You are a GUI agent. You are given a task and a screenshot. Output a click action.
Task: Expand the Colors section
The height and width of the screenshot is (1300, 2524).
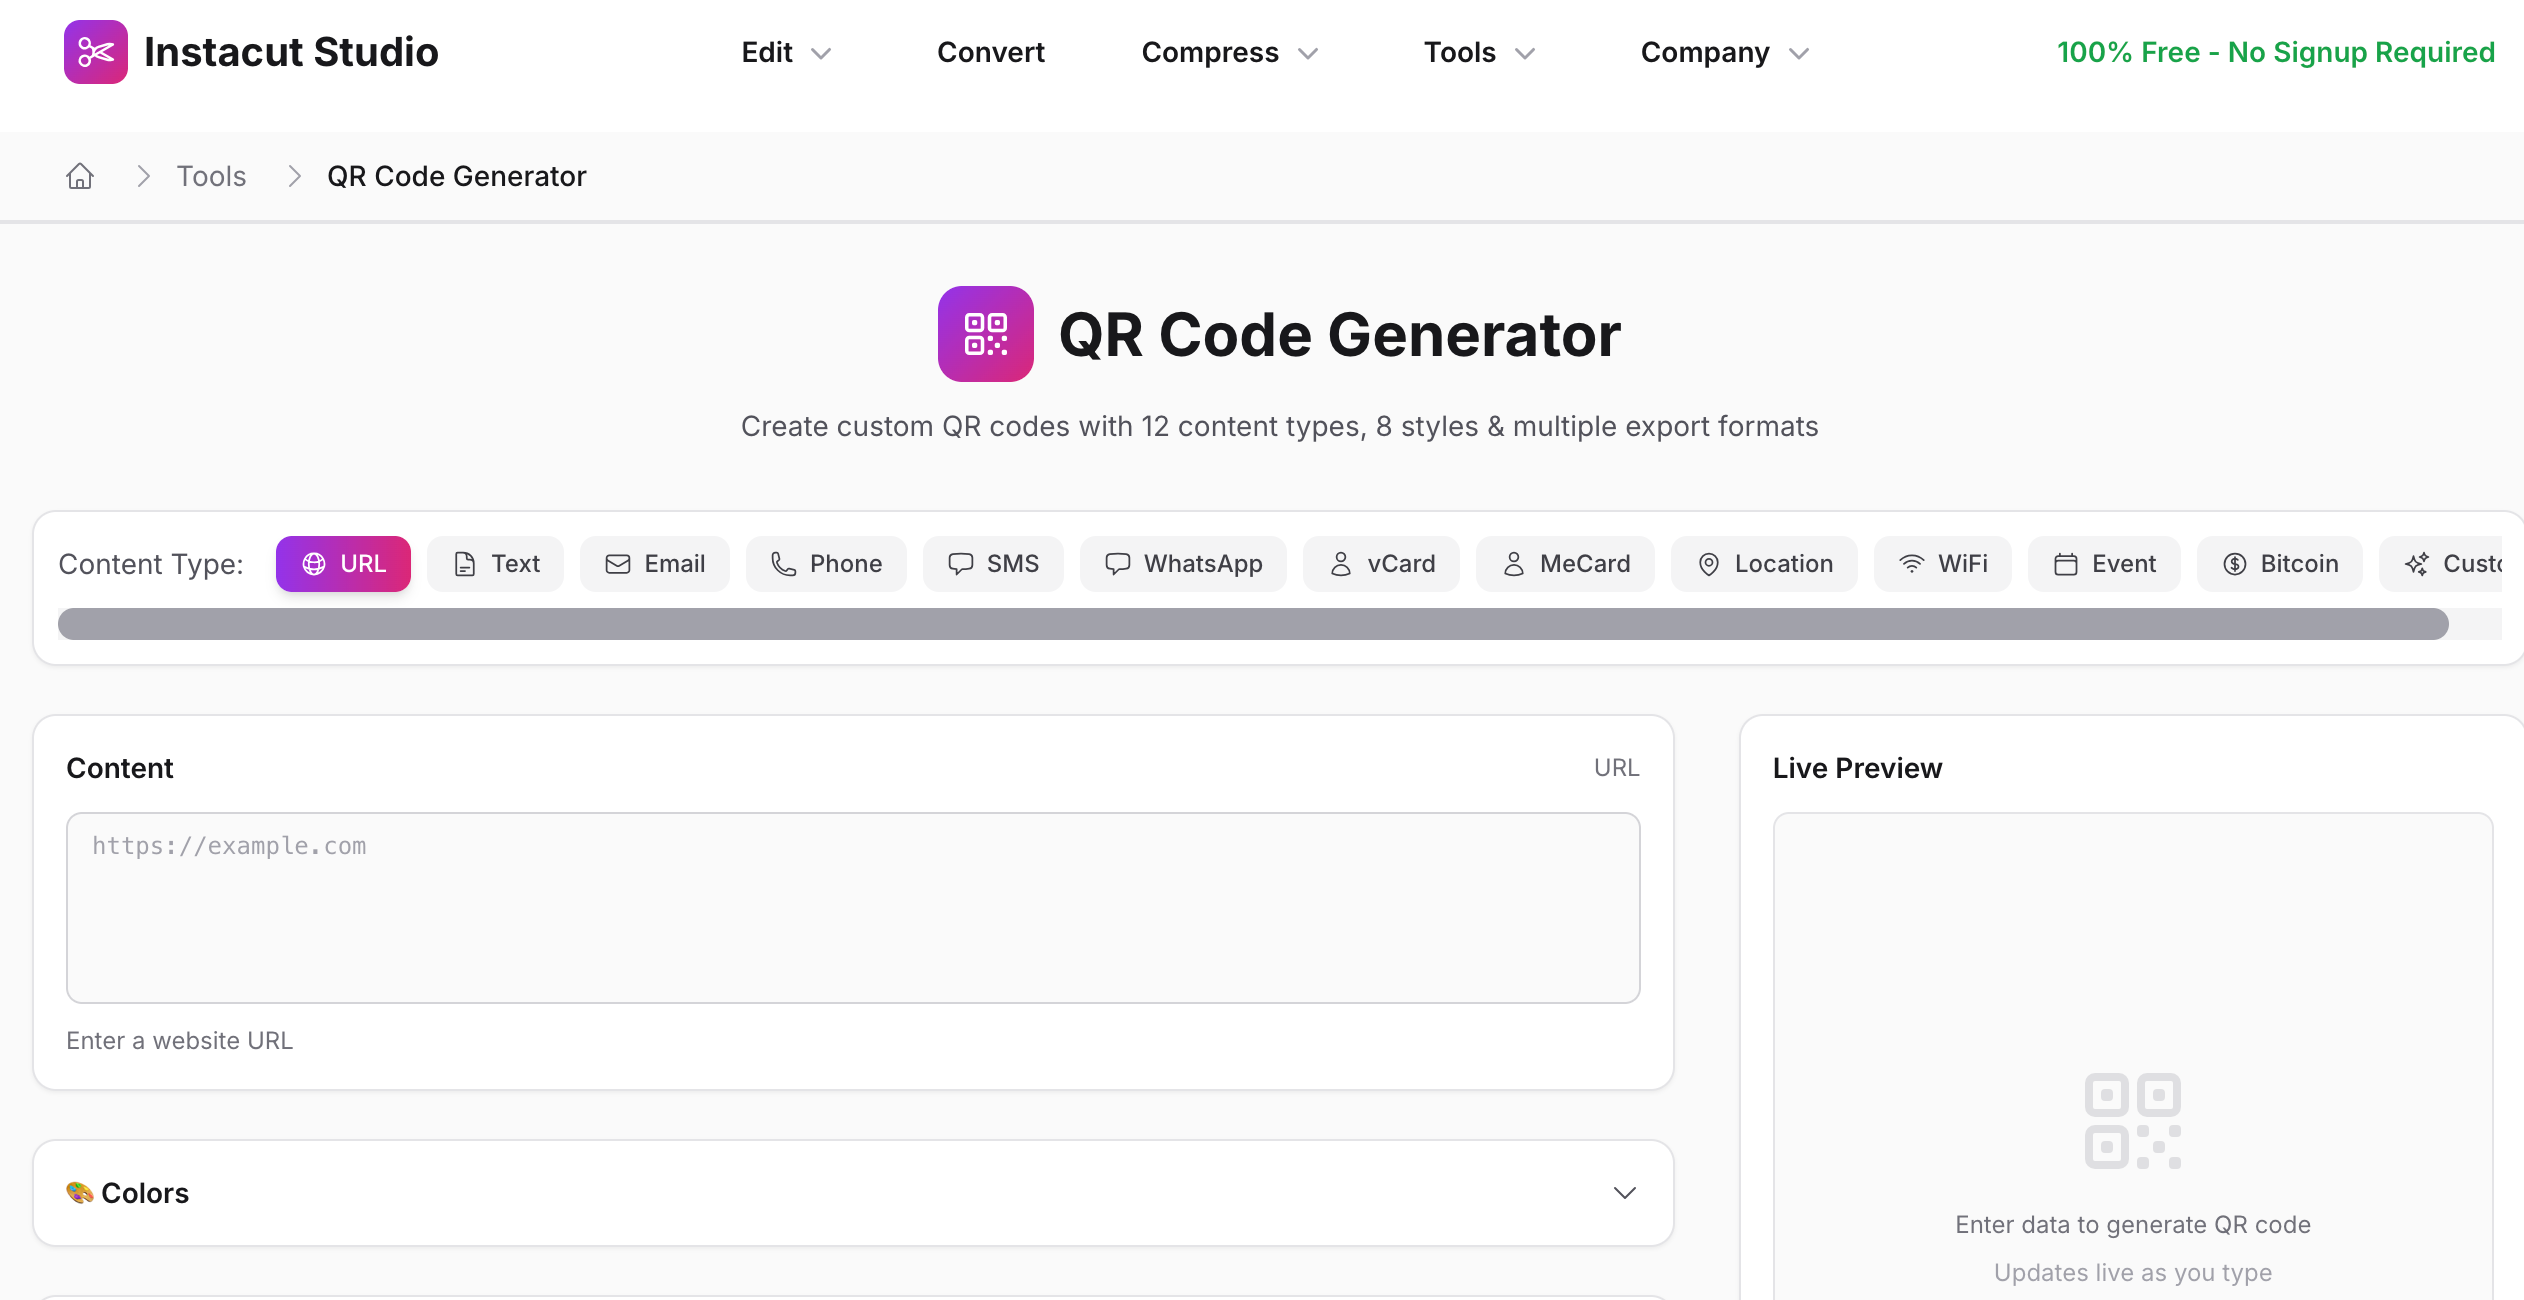[x=853, y=1193]
